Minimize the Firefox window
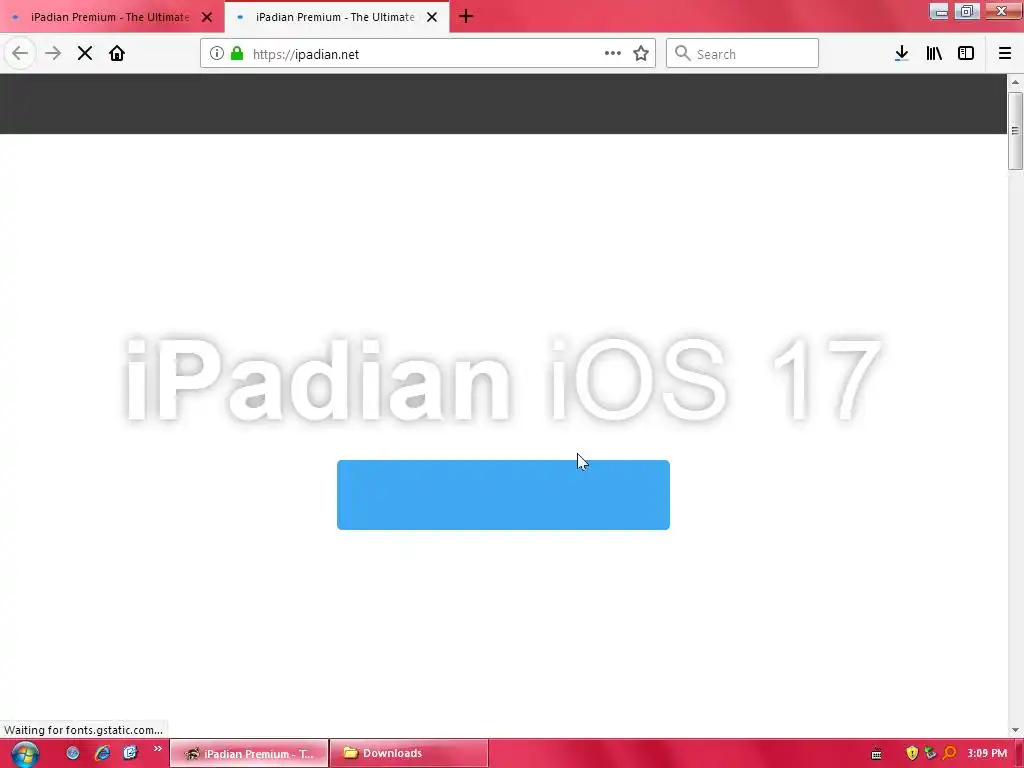 (939, 11)
